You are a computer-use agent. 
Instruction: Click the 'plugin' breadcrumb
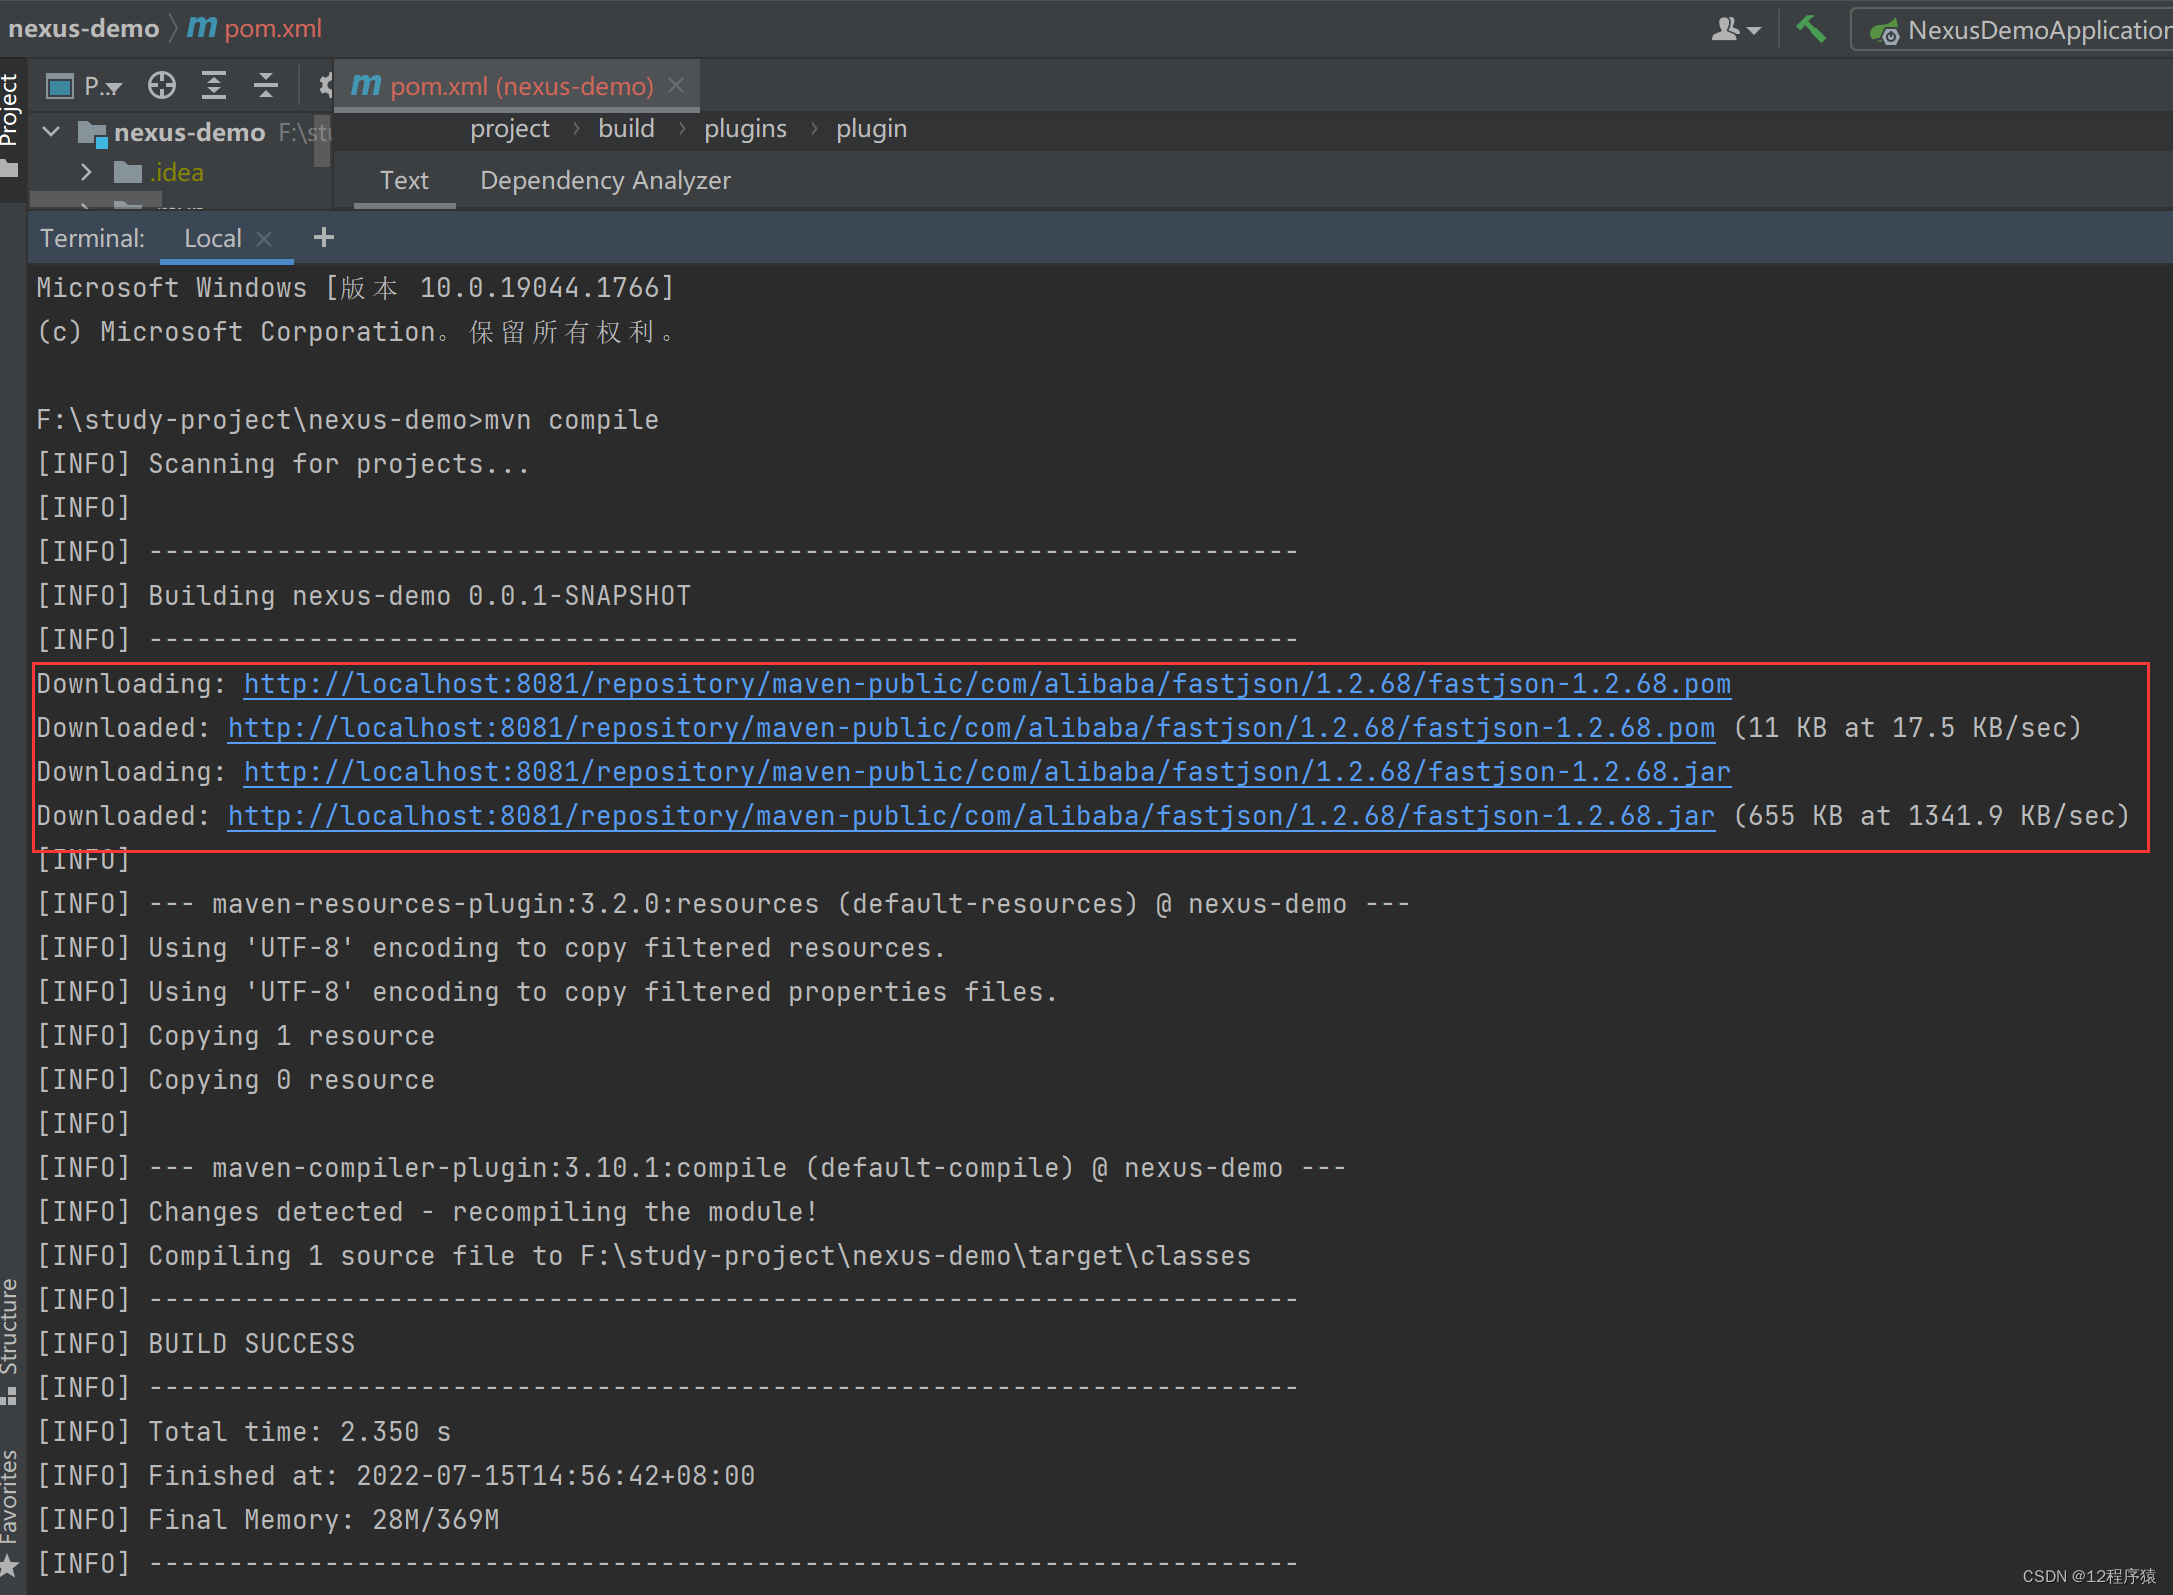(871, 129)
